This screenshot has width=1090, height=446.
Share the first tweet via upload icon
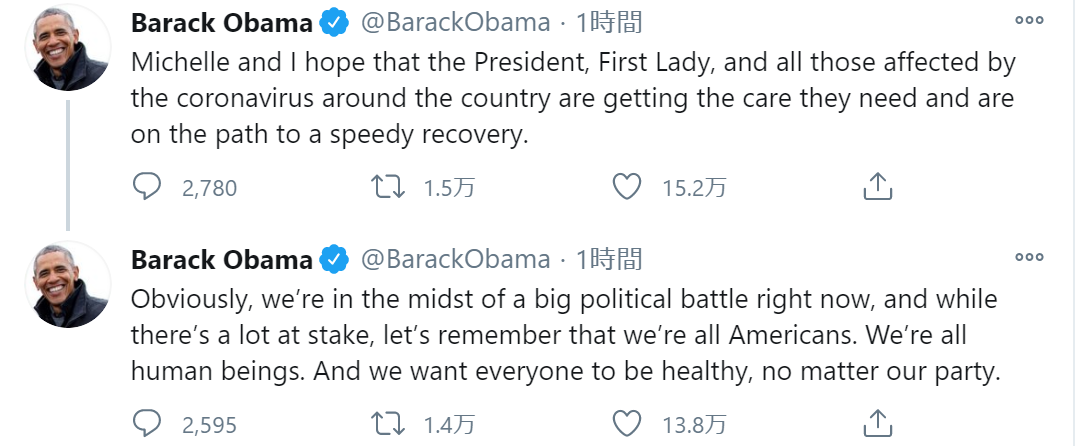coord(877,187)
